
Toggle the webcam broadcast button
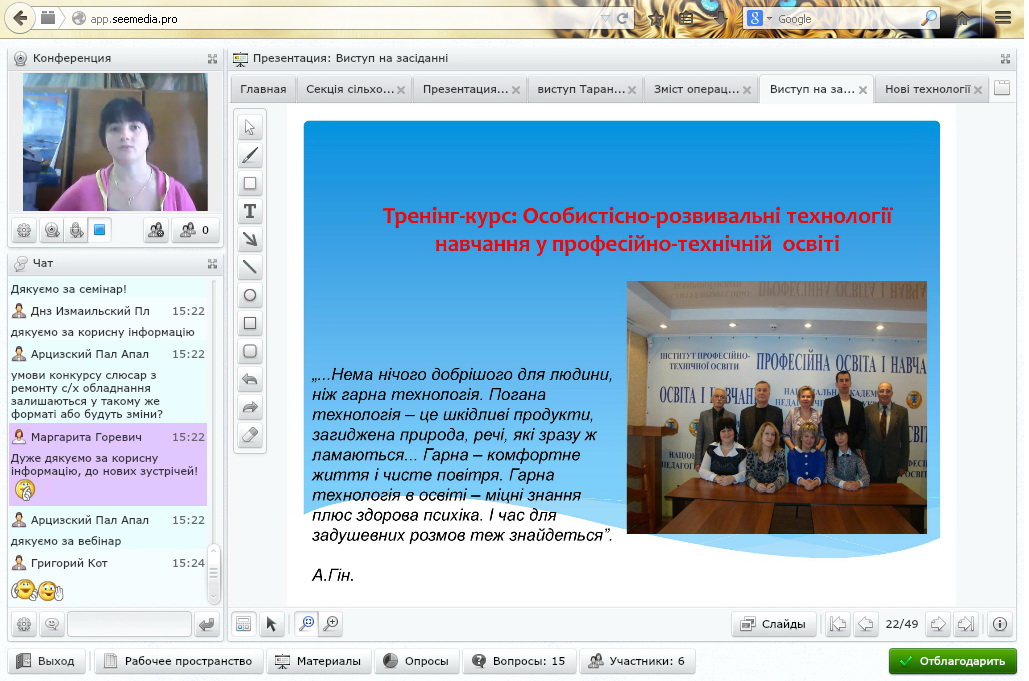[51, 230]
